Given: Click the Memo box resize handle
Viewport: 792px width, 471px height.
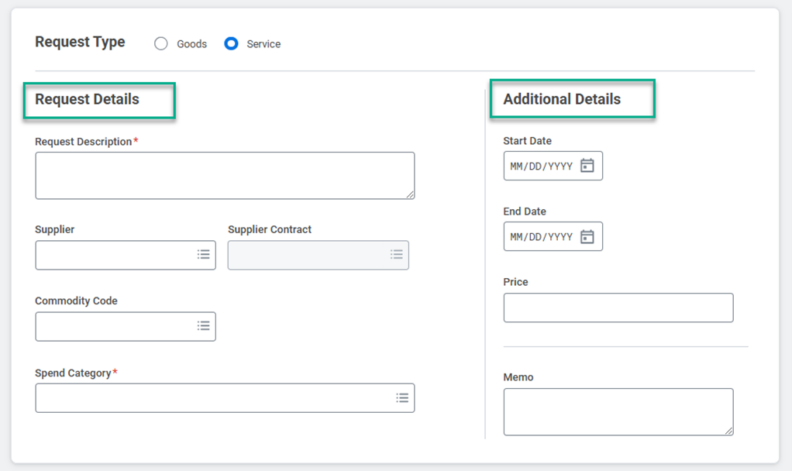Looking at the screenshot, I should 728,430.
